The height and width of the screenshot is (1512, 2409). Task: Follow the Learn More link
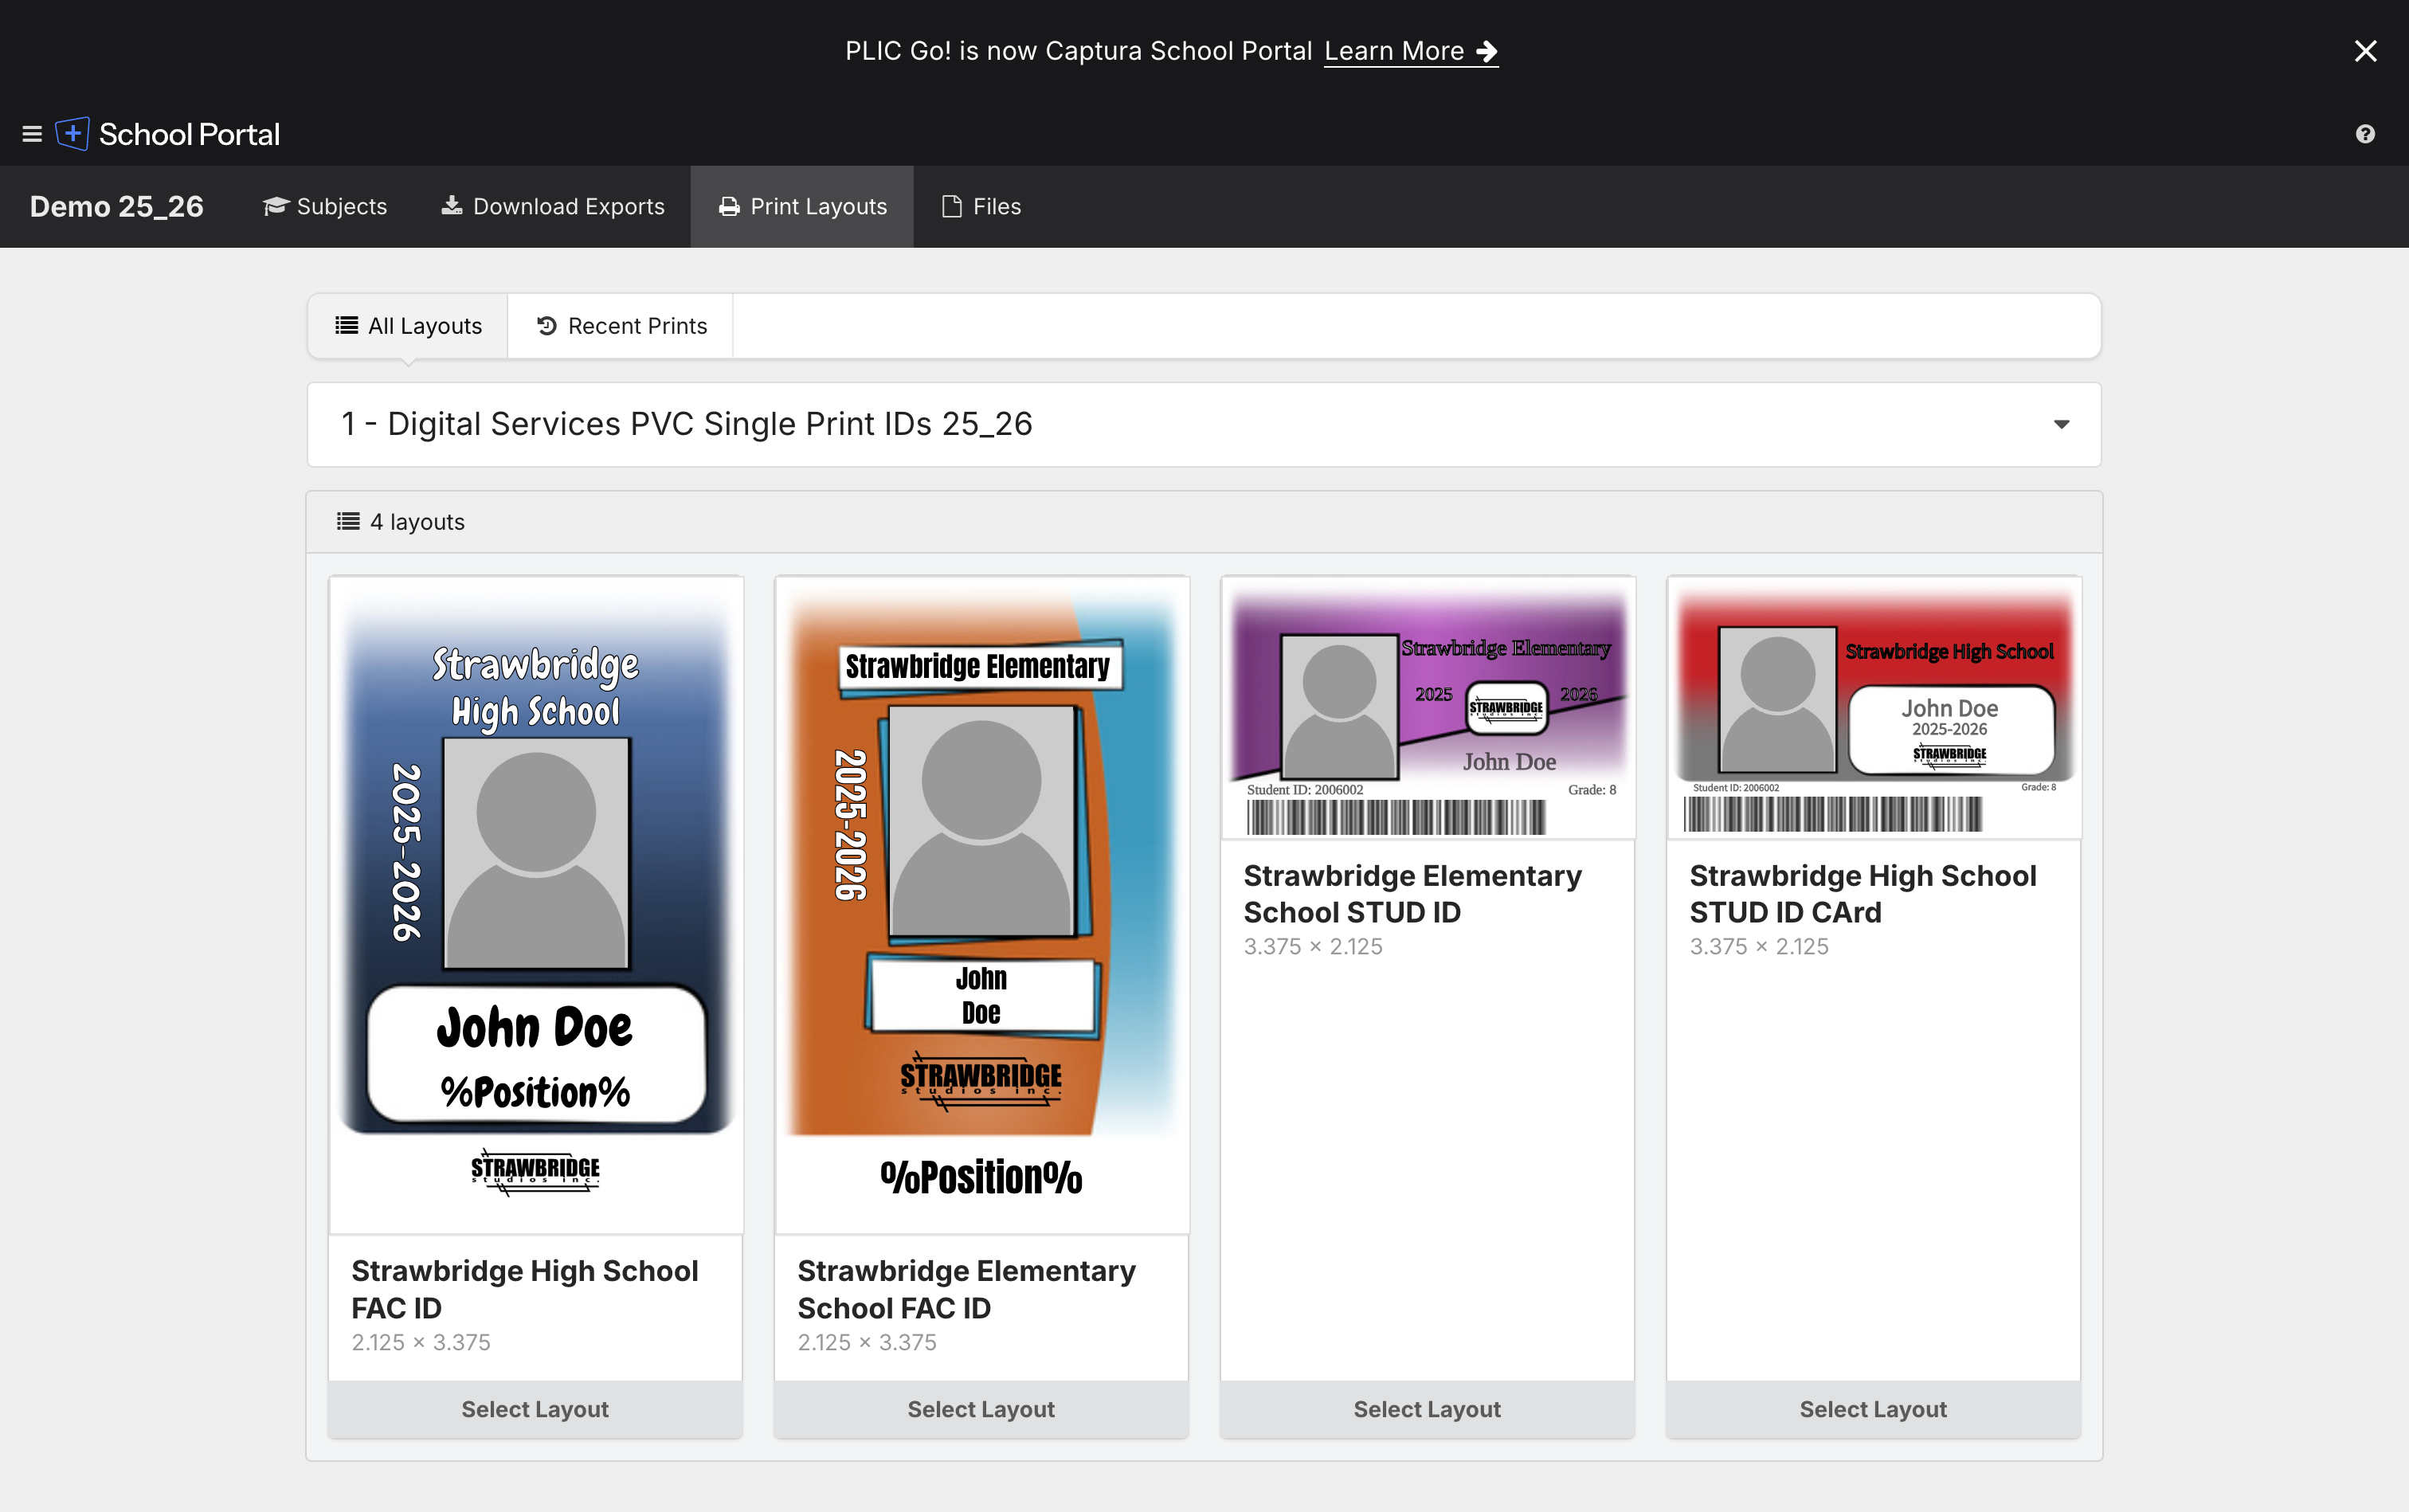coord(1411,51)
